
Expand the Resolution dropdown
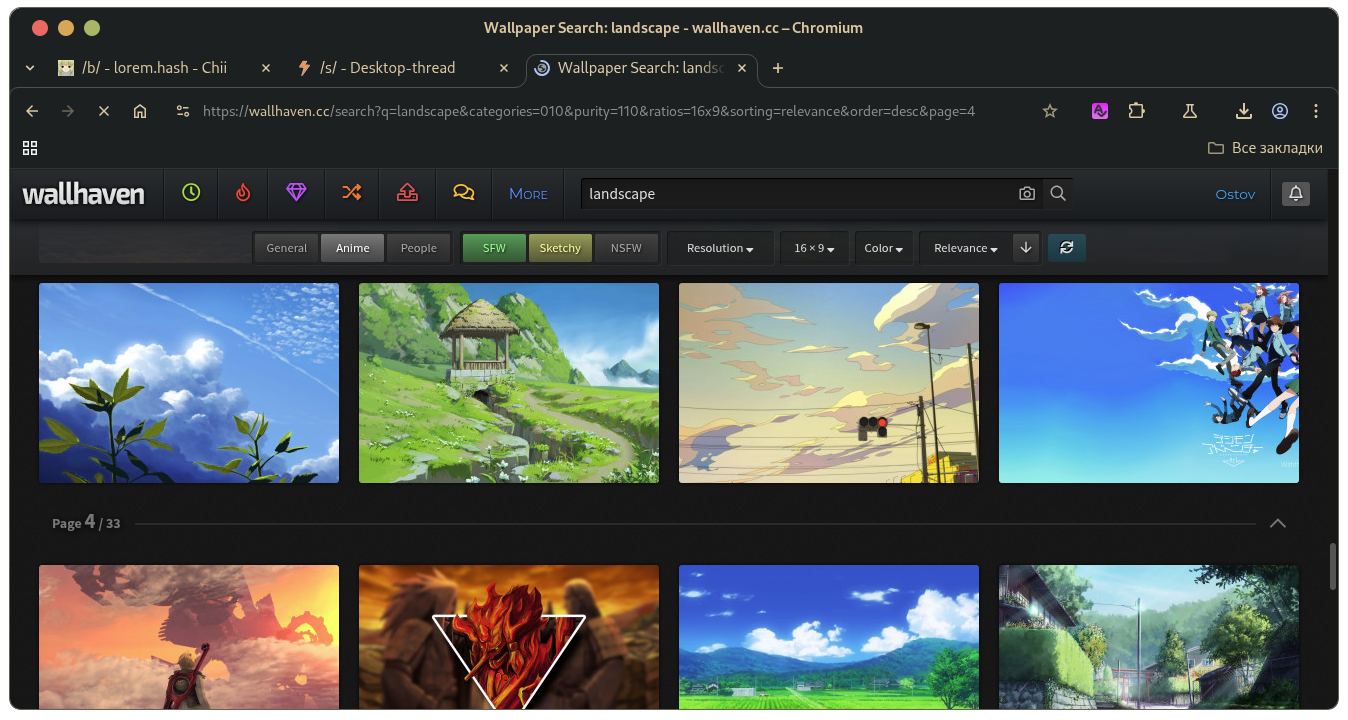click(720, 248)
